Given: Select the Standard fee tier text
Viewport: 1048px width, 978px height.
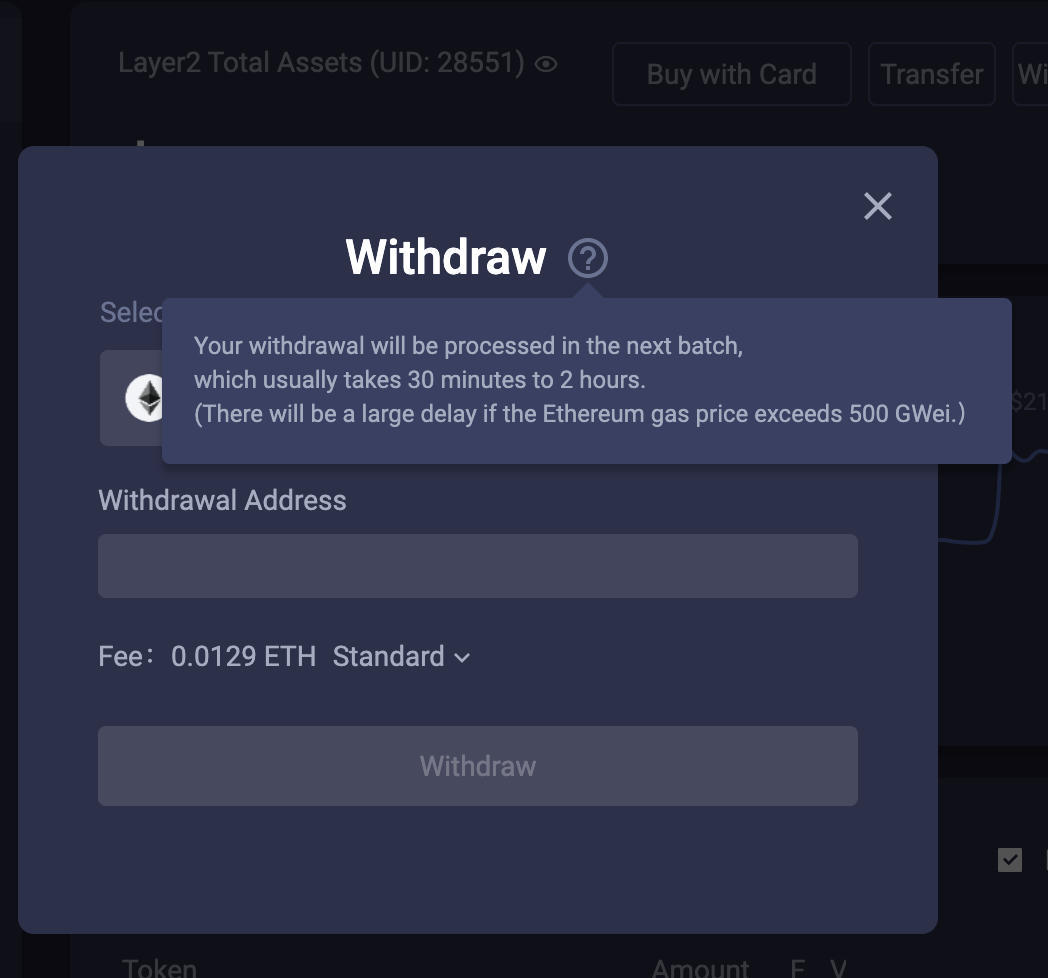Looking at the screenshot, I should pos(389,657).
